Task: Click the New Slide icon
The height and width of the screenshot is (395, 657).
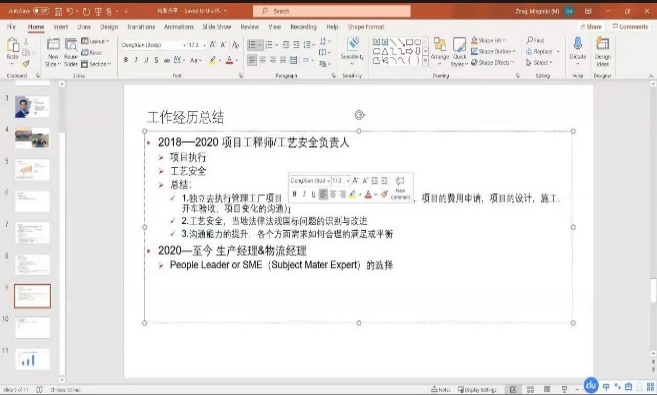Action: tap(53, 44)
